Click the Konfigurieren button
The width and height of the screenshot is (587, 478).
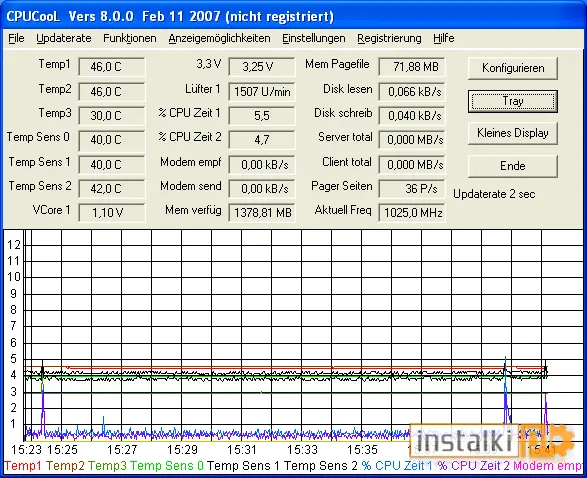click(x=513, y=68)
